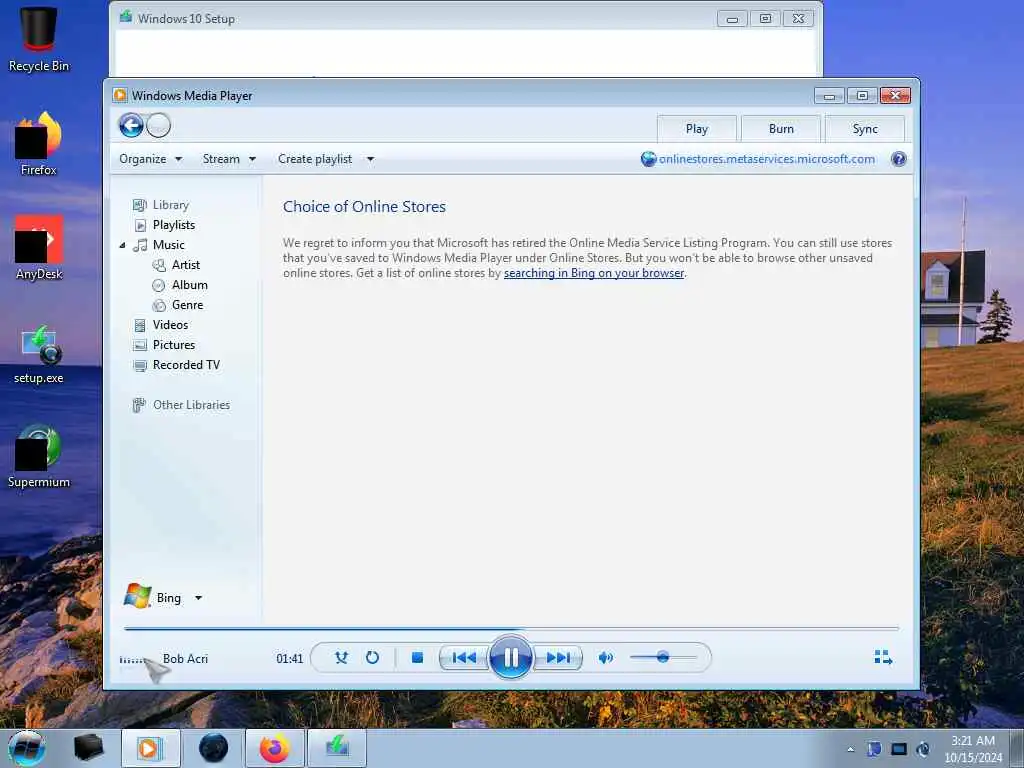Image resolution: width=1024 pixels, height=768 pixels.
Task: Click the 01:41 elapsed time display
Action: click(289, 658)
